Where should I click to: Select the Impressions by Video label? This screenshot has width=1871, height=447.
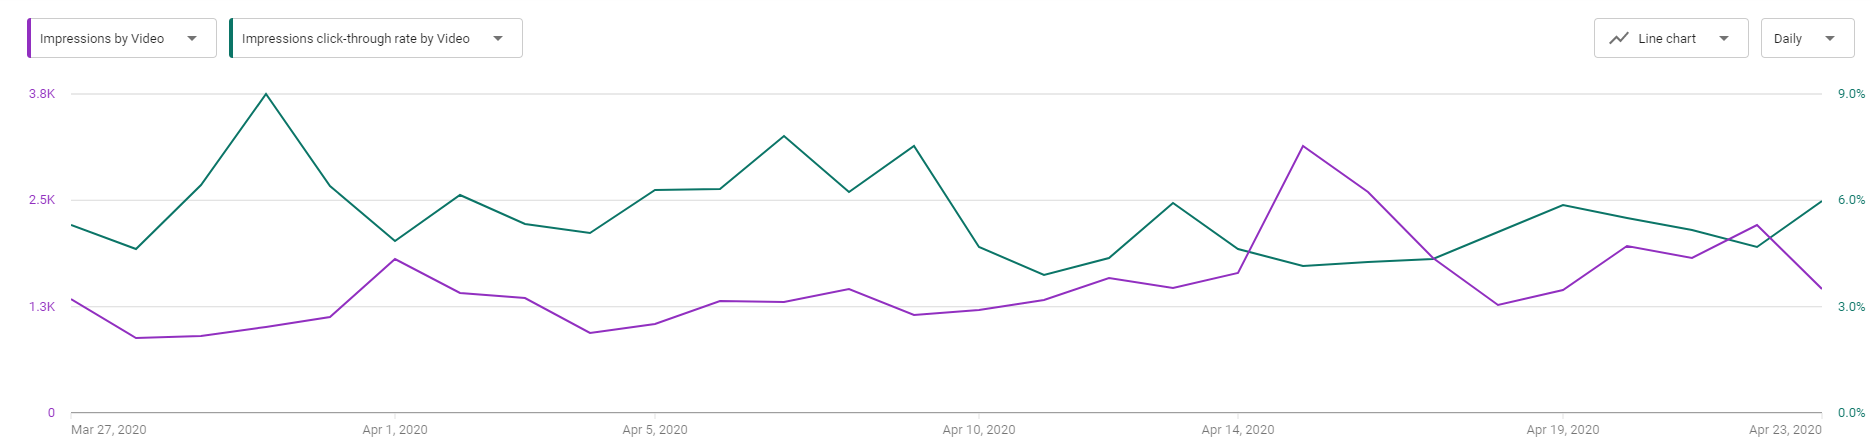click(x=102, y=39)
